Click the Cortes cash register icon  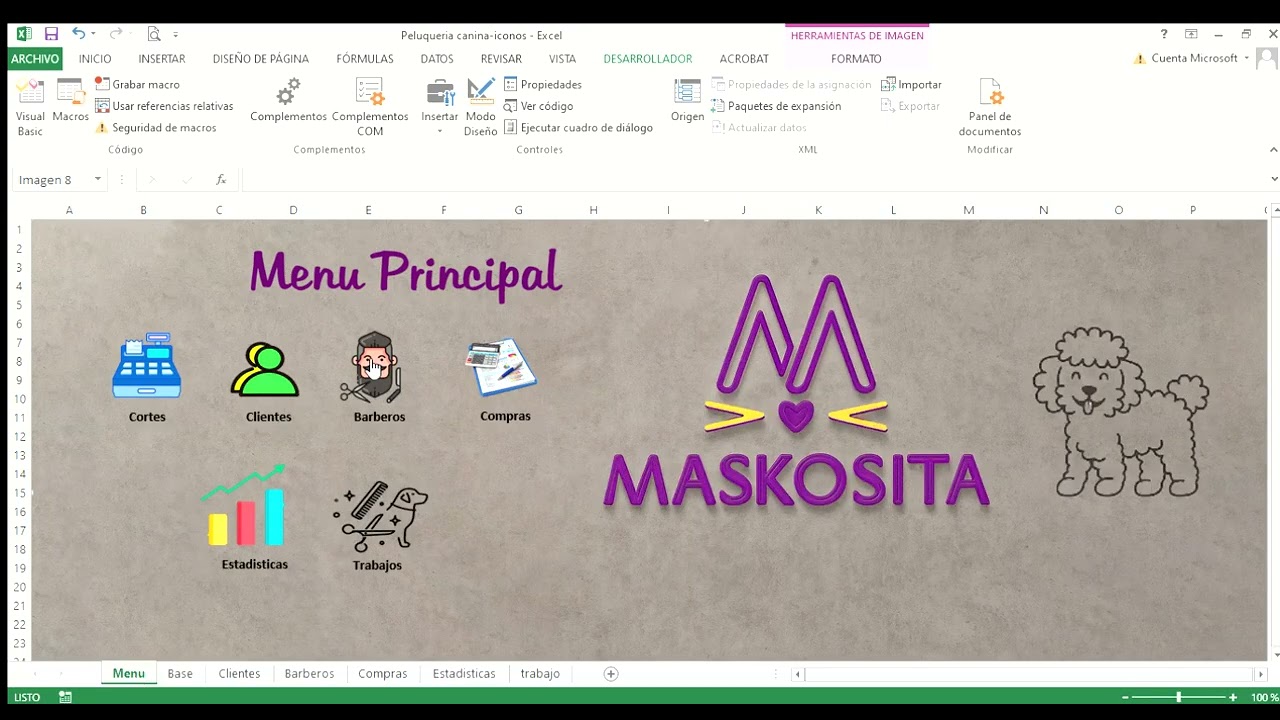(x=147, y=365)
